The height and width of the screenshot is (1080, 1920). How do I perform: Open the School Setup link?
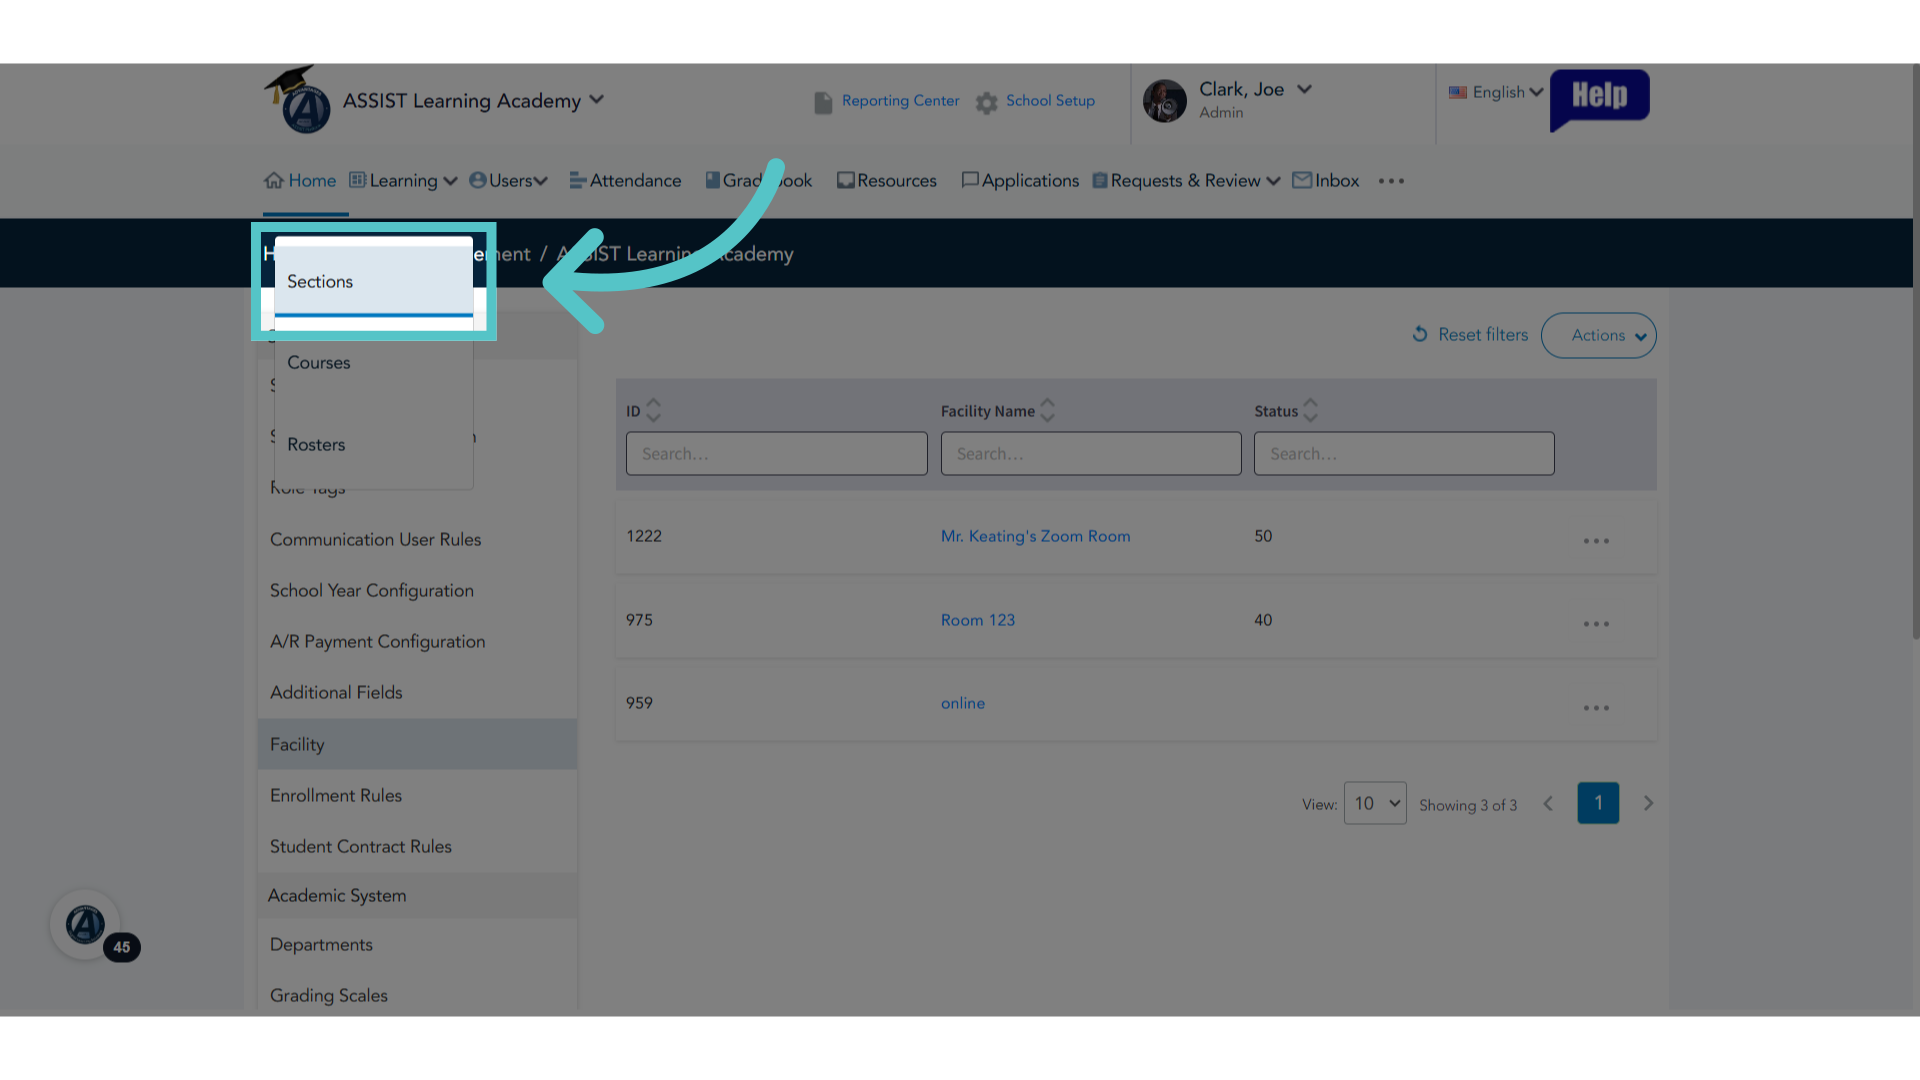tap(1050, 101)
